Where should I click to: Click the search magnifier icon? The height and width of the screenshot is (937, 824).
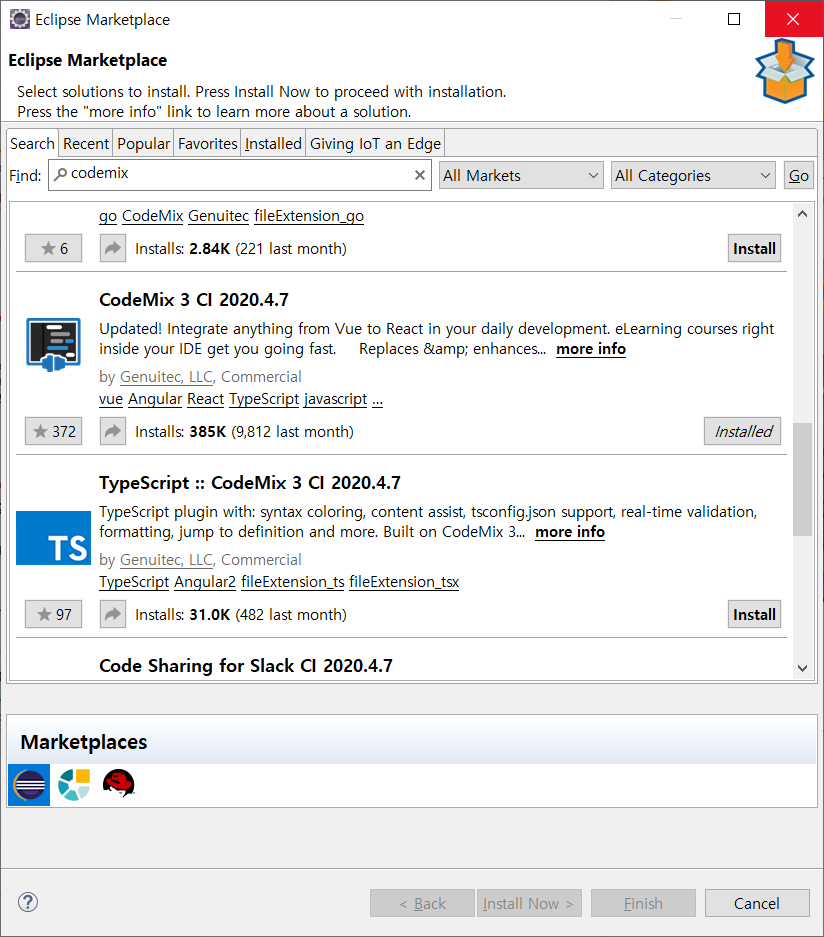pyautogui.click(x=60, y=174)
